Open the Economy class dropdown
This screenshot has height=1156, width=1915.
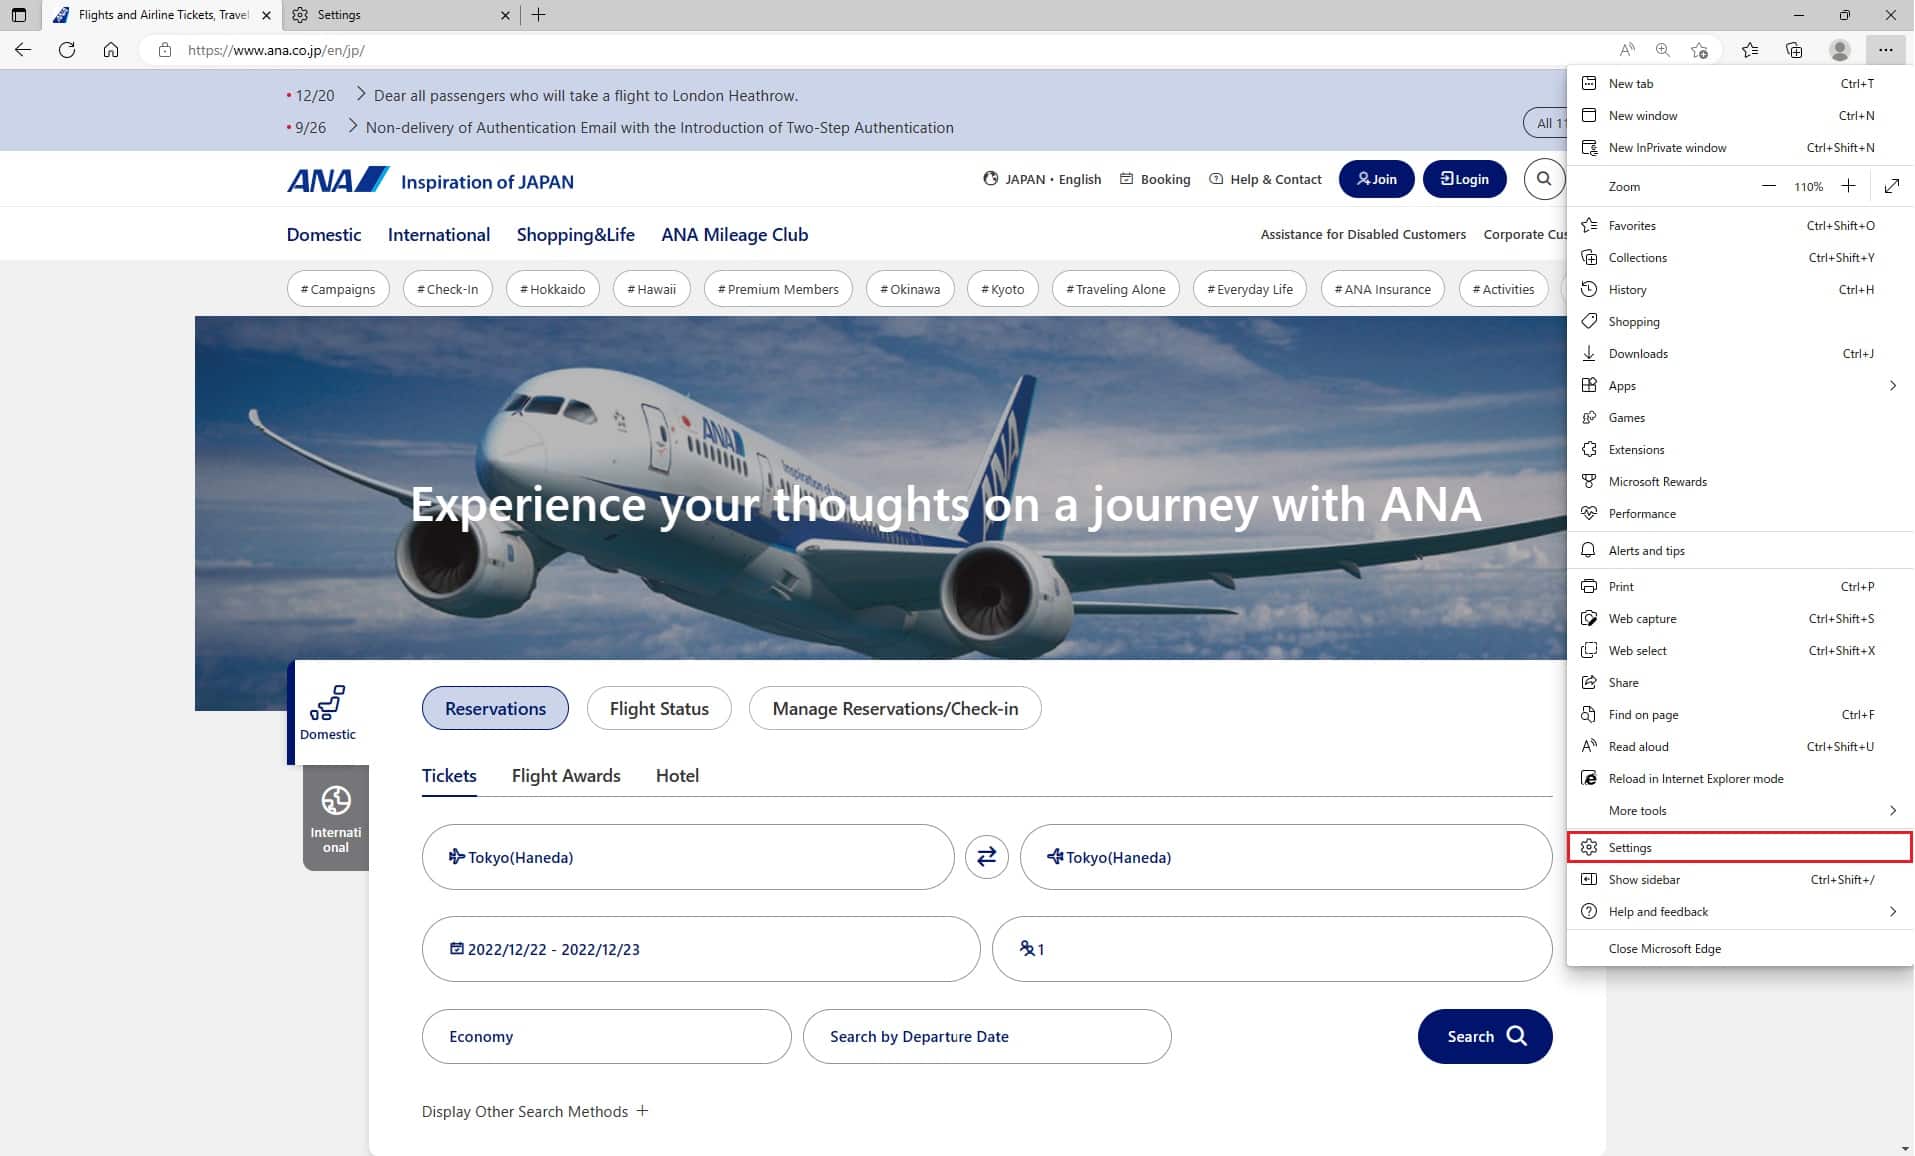point(606,1036)
